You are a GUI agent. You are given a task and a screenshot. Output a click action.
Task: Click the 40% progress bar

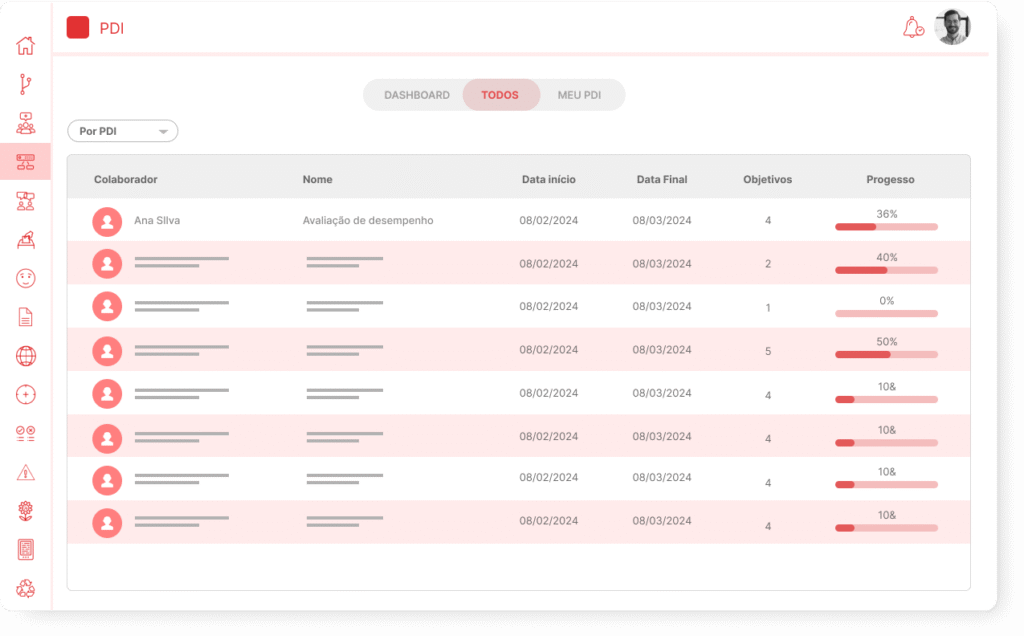886,270
